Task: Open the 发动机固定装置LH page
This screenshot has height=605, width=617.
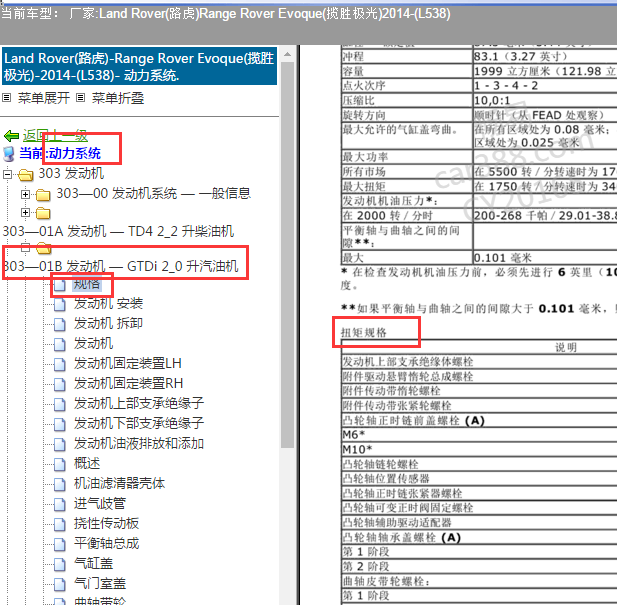Action: point(127,363)
